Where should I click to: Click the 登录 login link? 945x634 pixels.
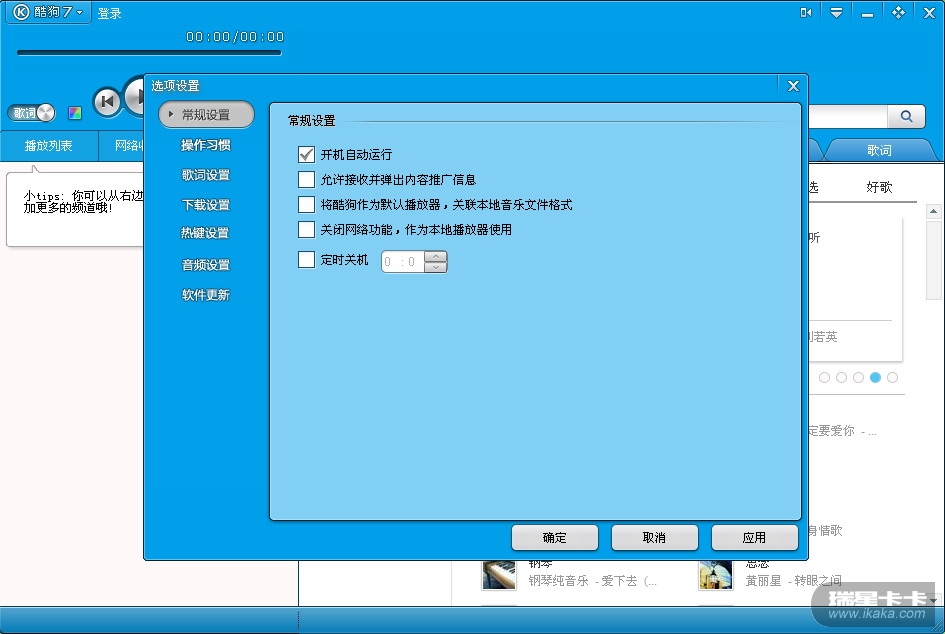tap(110, 13)
